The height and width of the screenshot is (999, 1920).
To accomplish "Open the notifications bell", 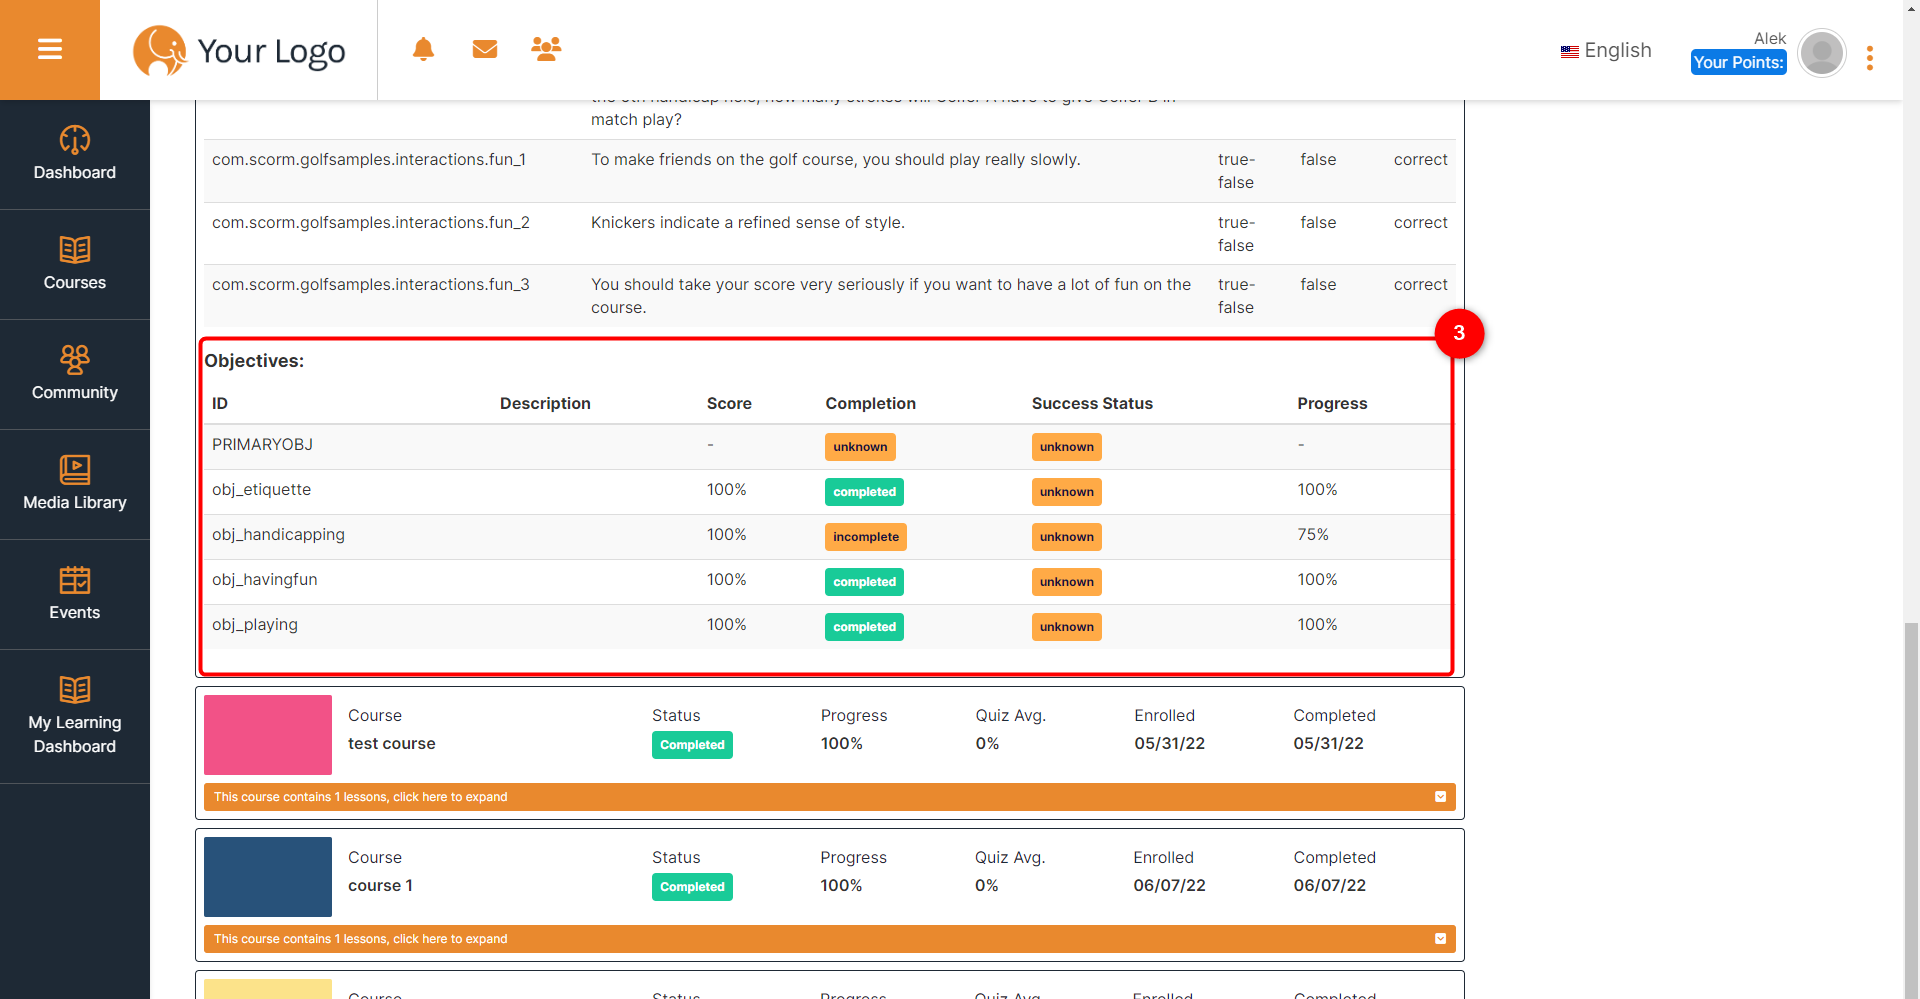I will click(423, 49).
